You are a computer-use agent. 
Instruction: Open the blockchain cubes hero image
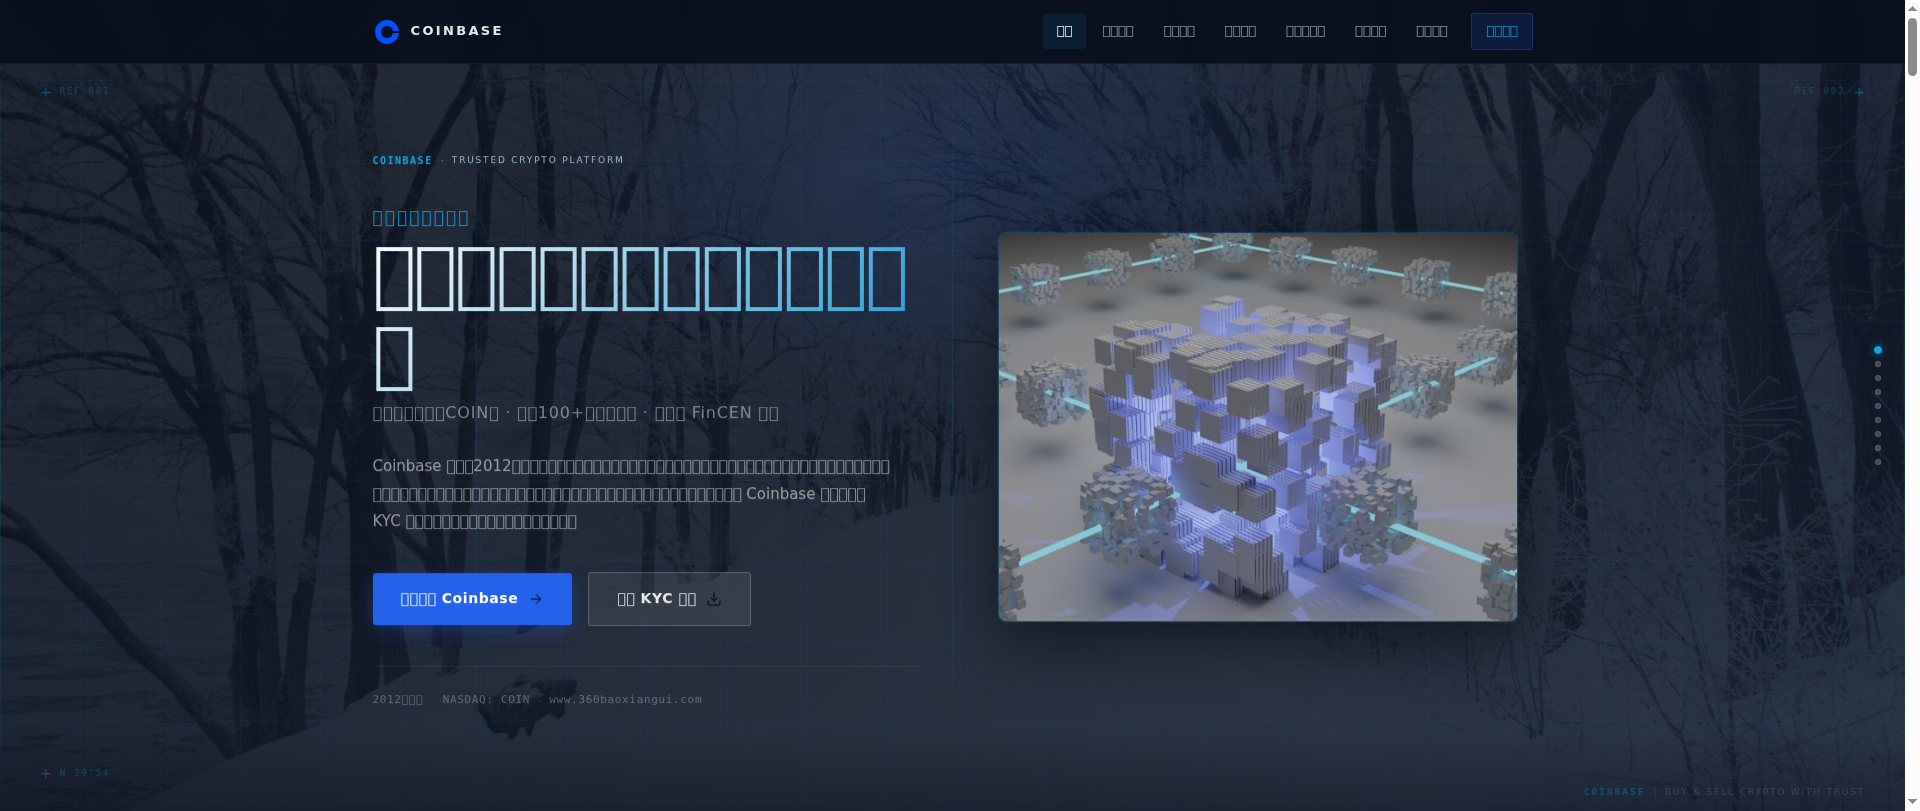point(1257,427)
